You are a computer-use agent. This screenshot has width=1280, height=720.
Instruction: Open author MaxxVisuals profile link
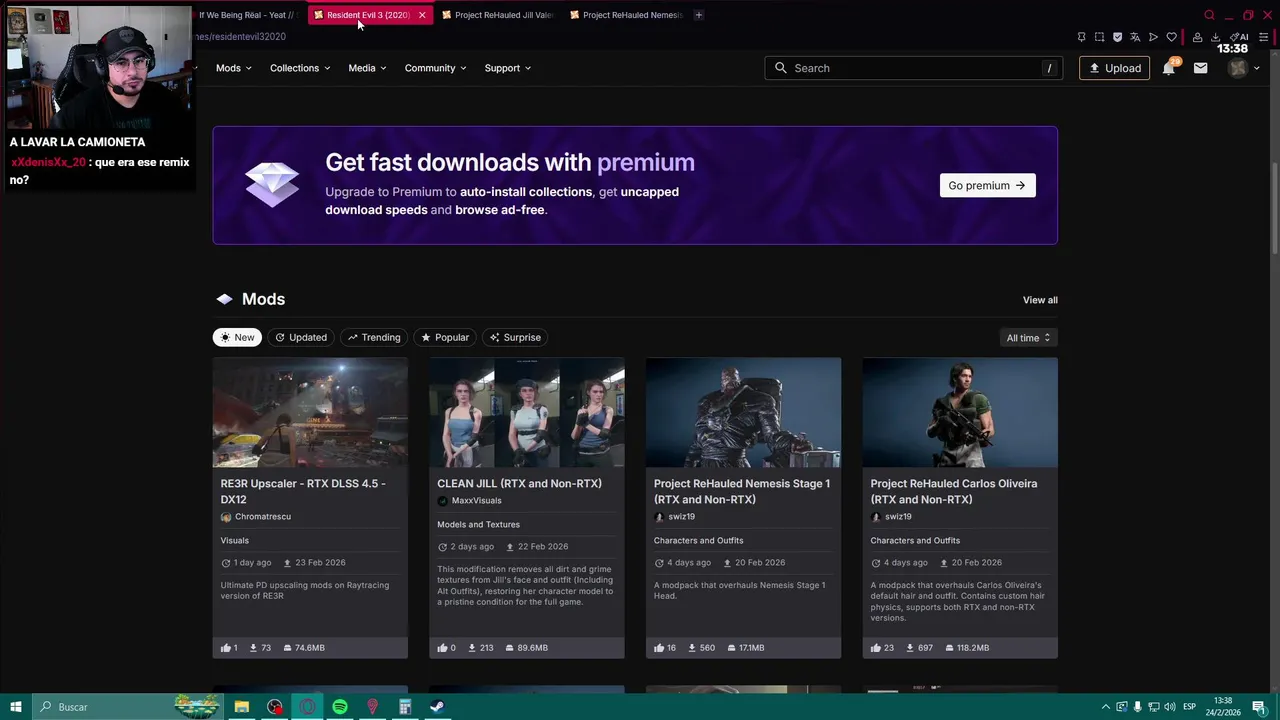click(476, 500)
